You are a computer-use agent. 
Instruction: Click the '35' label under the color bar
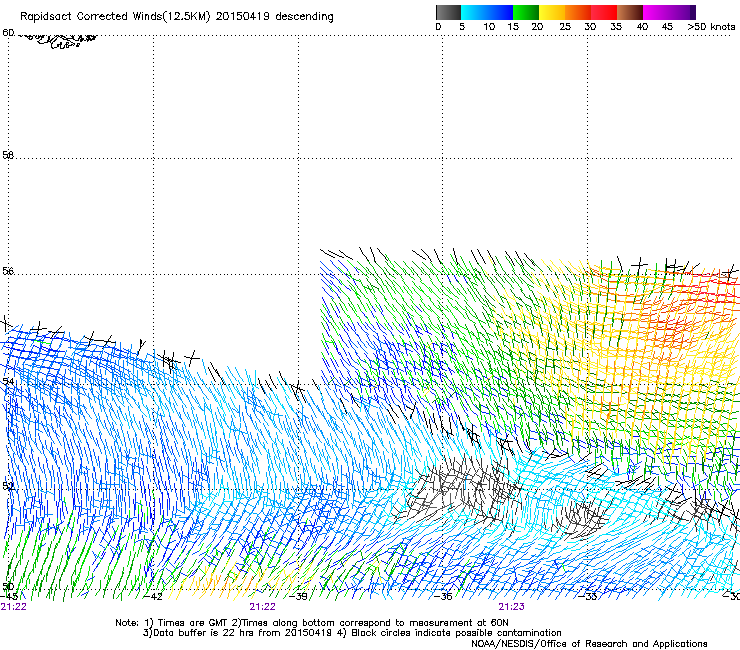616,27
